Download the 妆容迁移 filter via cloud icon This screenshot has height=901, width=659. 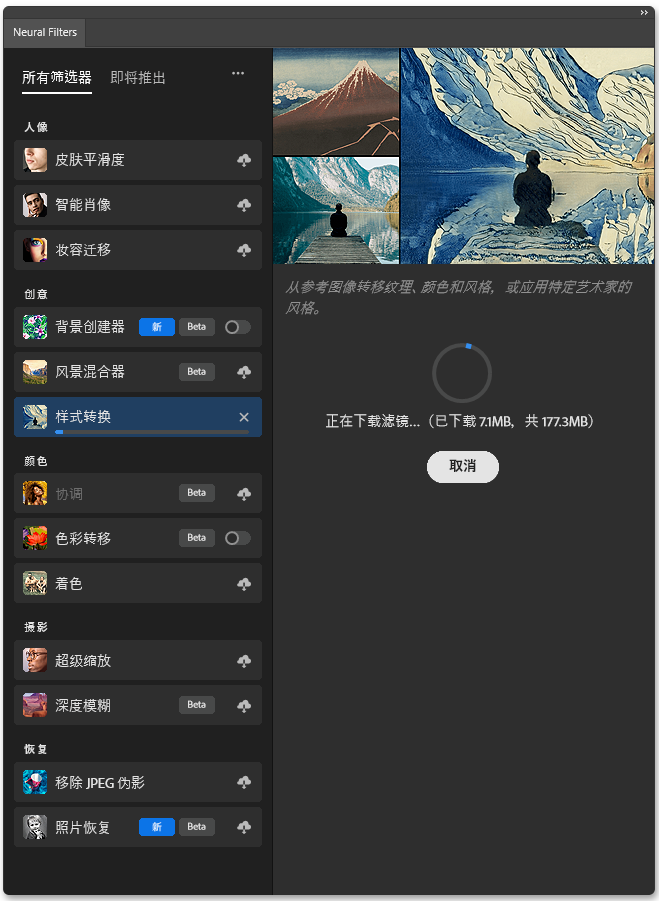(244, 250)
